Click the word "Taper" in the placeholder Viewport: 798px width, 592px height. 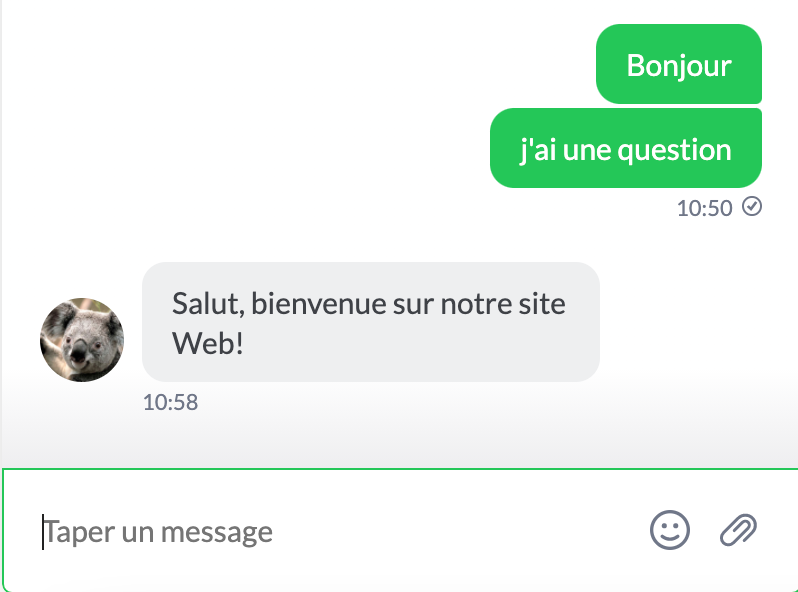[x=79, y=531]
